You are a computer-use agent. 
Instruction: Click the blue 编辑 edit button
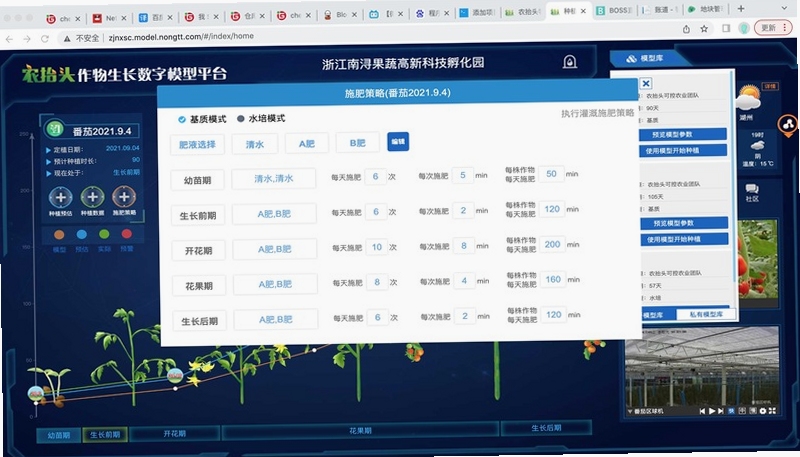click(398, 141)
